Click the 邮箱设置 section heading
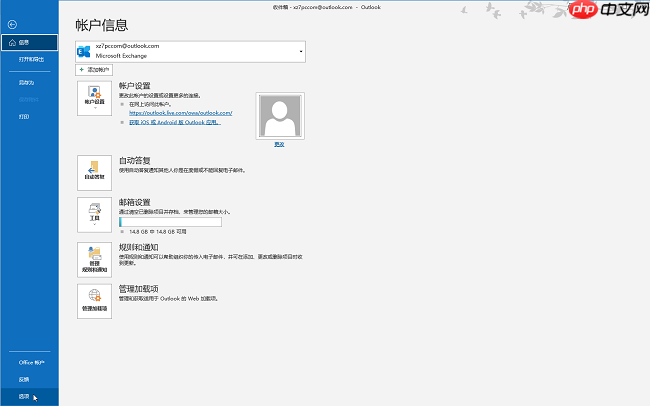This screenshot has width=650, height=406. pos(135,202)
